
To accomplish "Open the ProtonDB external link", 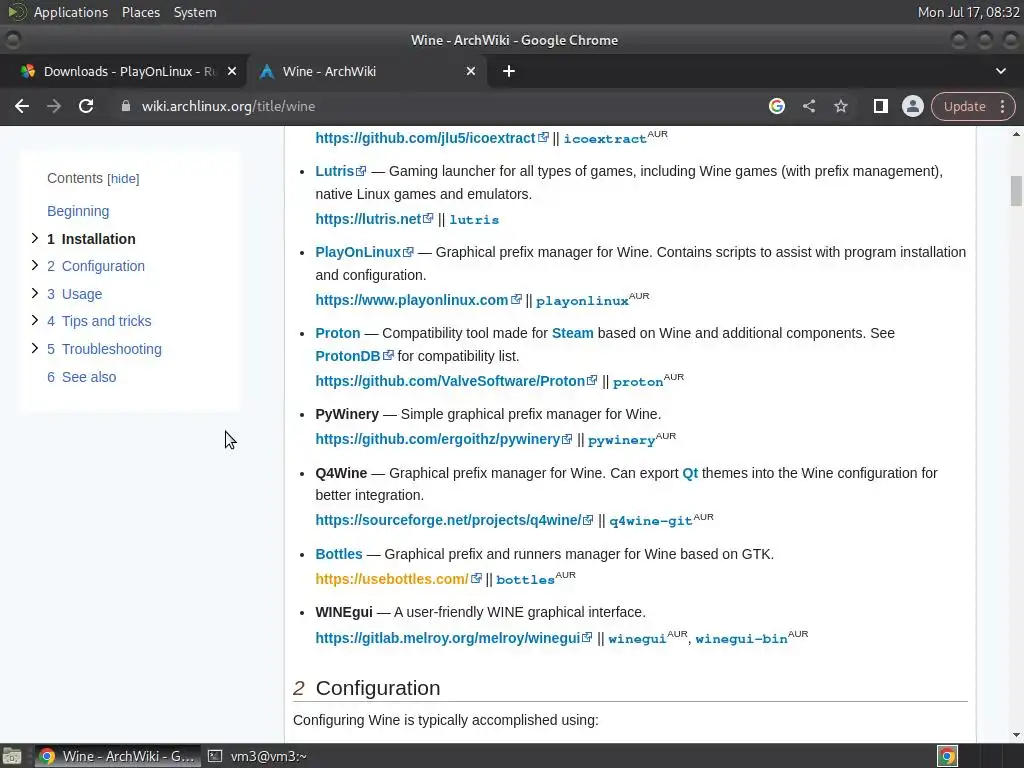I will pyautogui.click(x=354, y=356).
